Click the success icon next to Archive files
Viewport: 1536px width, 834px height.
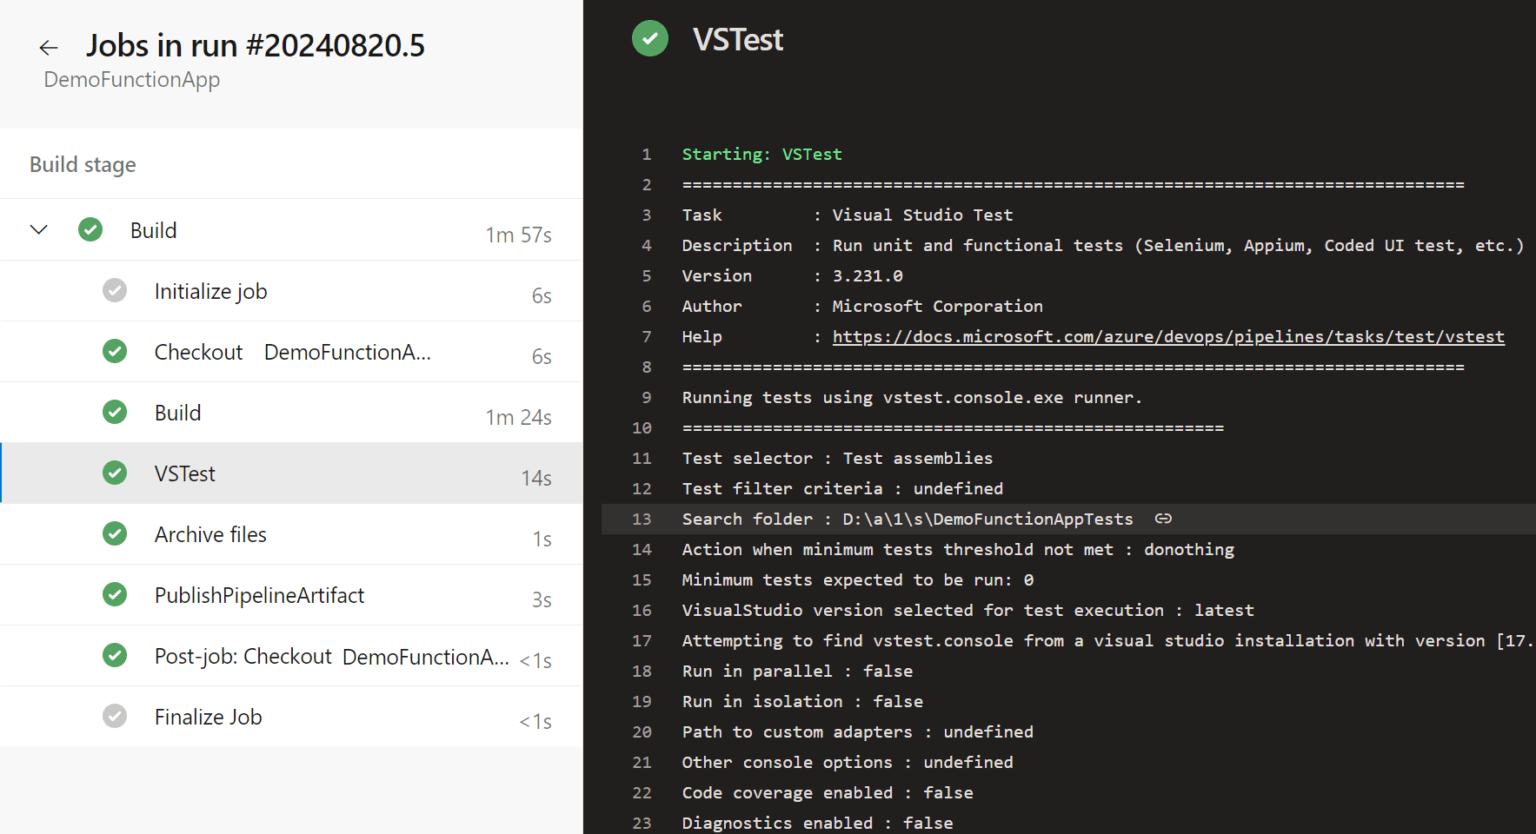[x=115, y=534]
